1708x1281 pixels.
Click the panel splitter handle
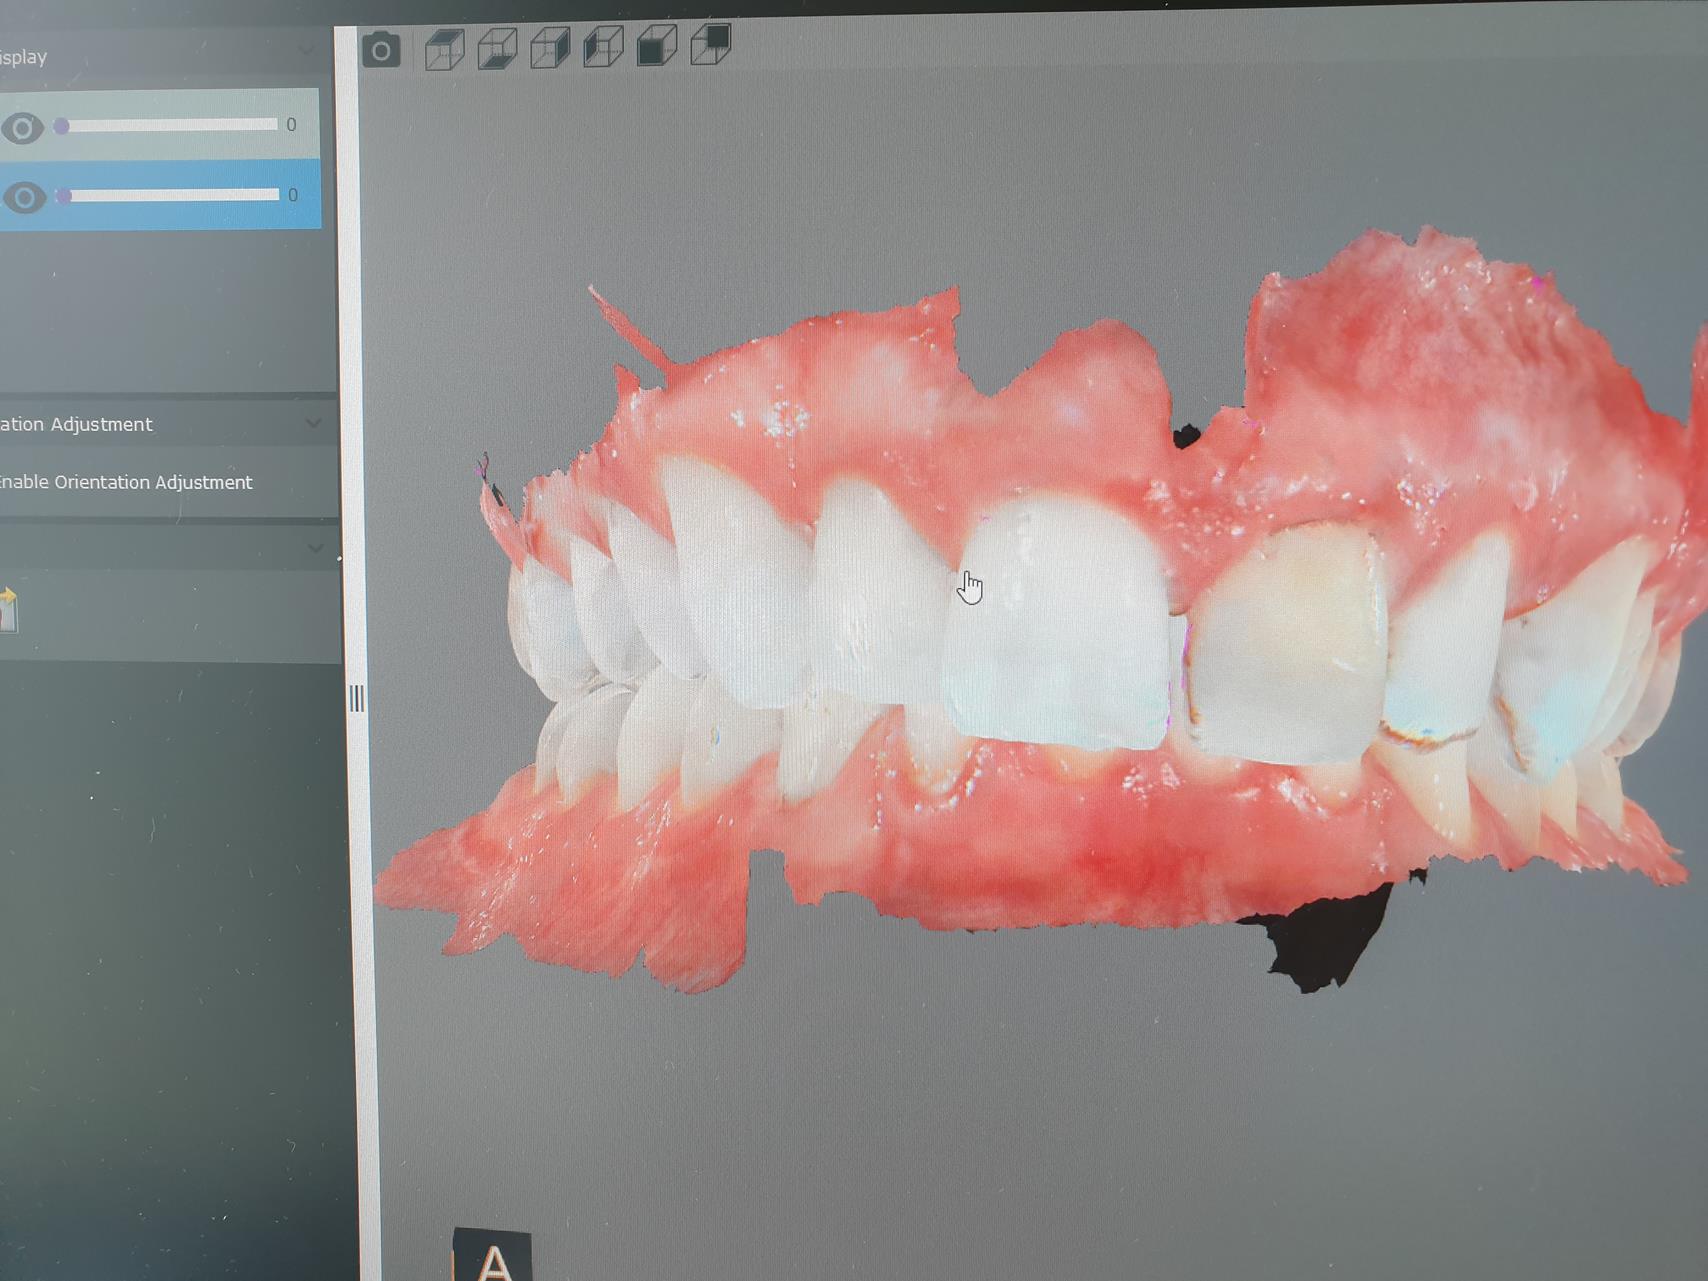coord(356,698)
